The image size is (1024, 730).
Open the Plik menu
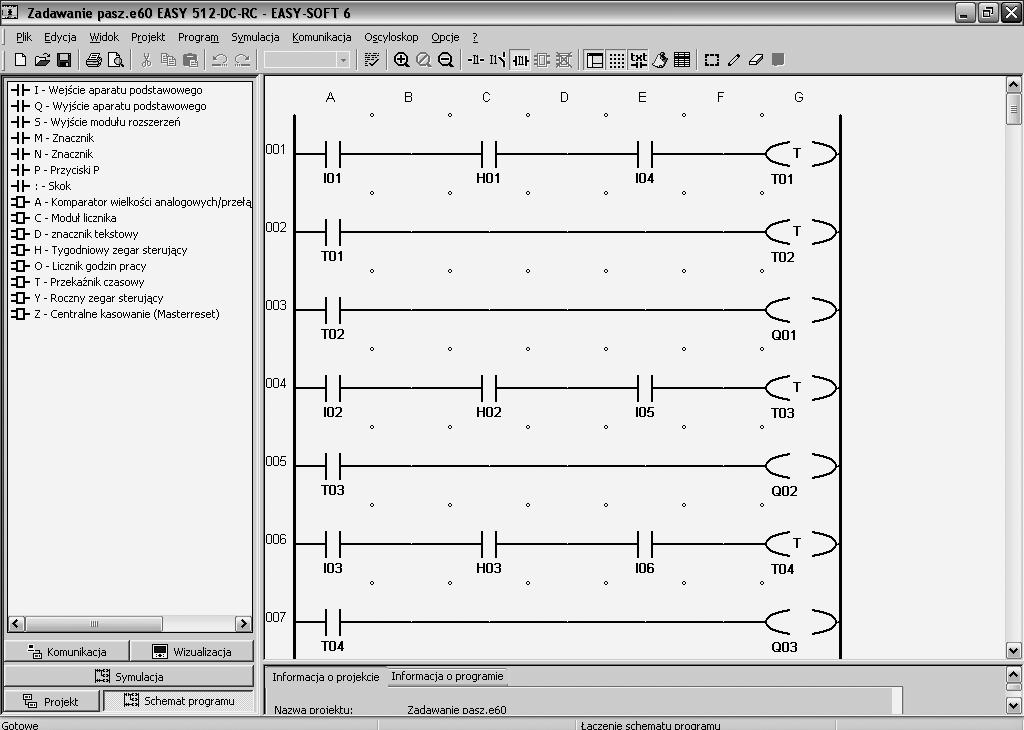pyautogui.click(x=24, y=37)
